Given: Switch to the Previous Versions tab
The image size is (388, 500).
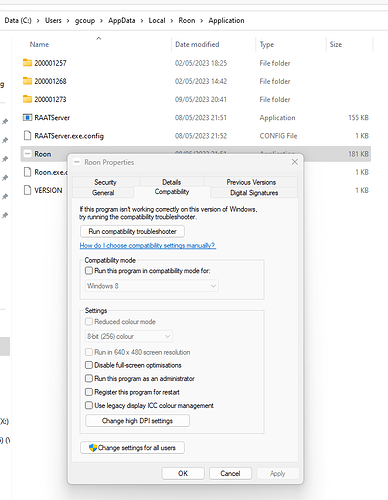Looking at the screenshot, I should point(251,182).
